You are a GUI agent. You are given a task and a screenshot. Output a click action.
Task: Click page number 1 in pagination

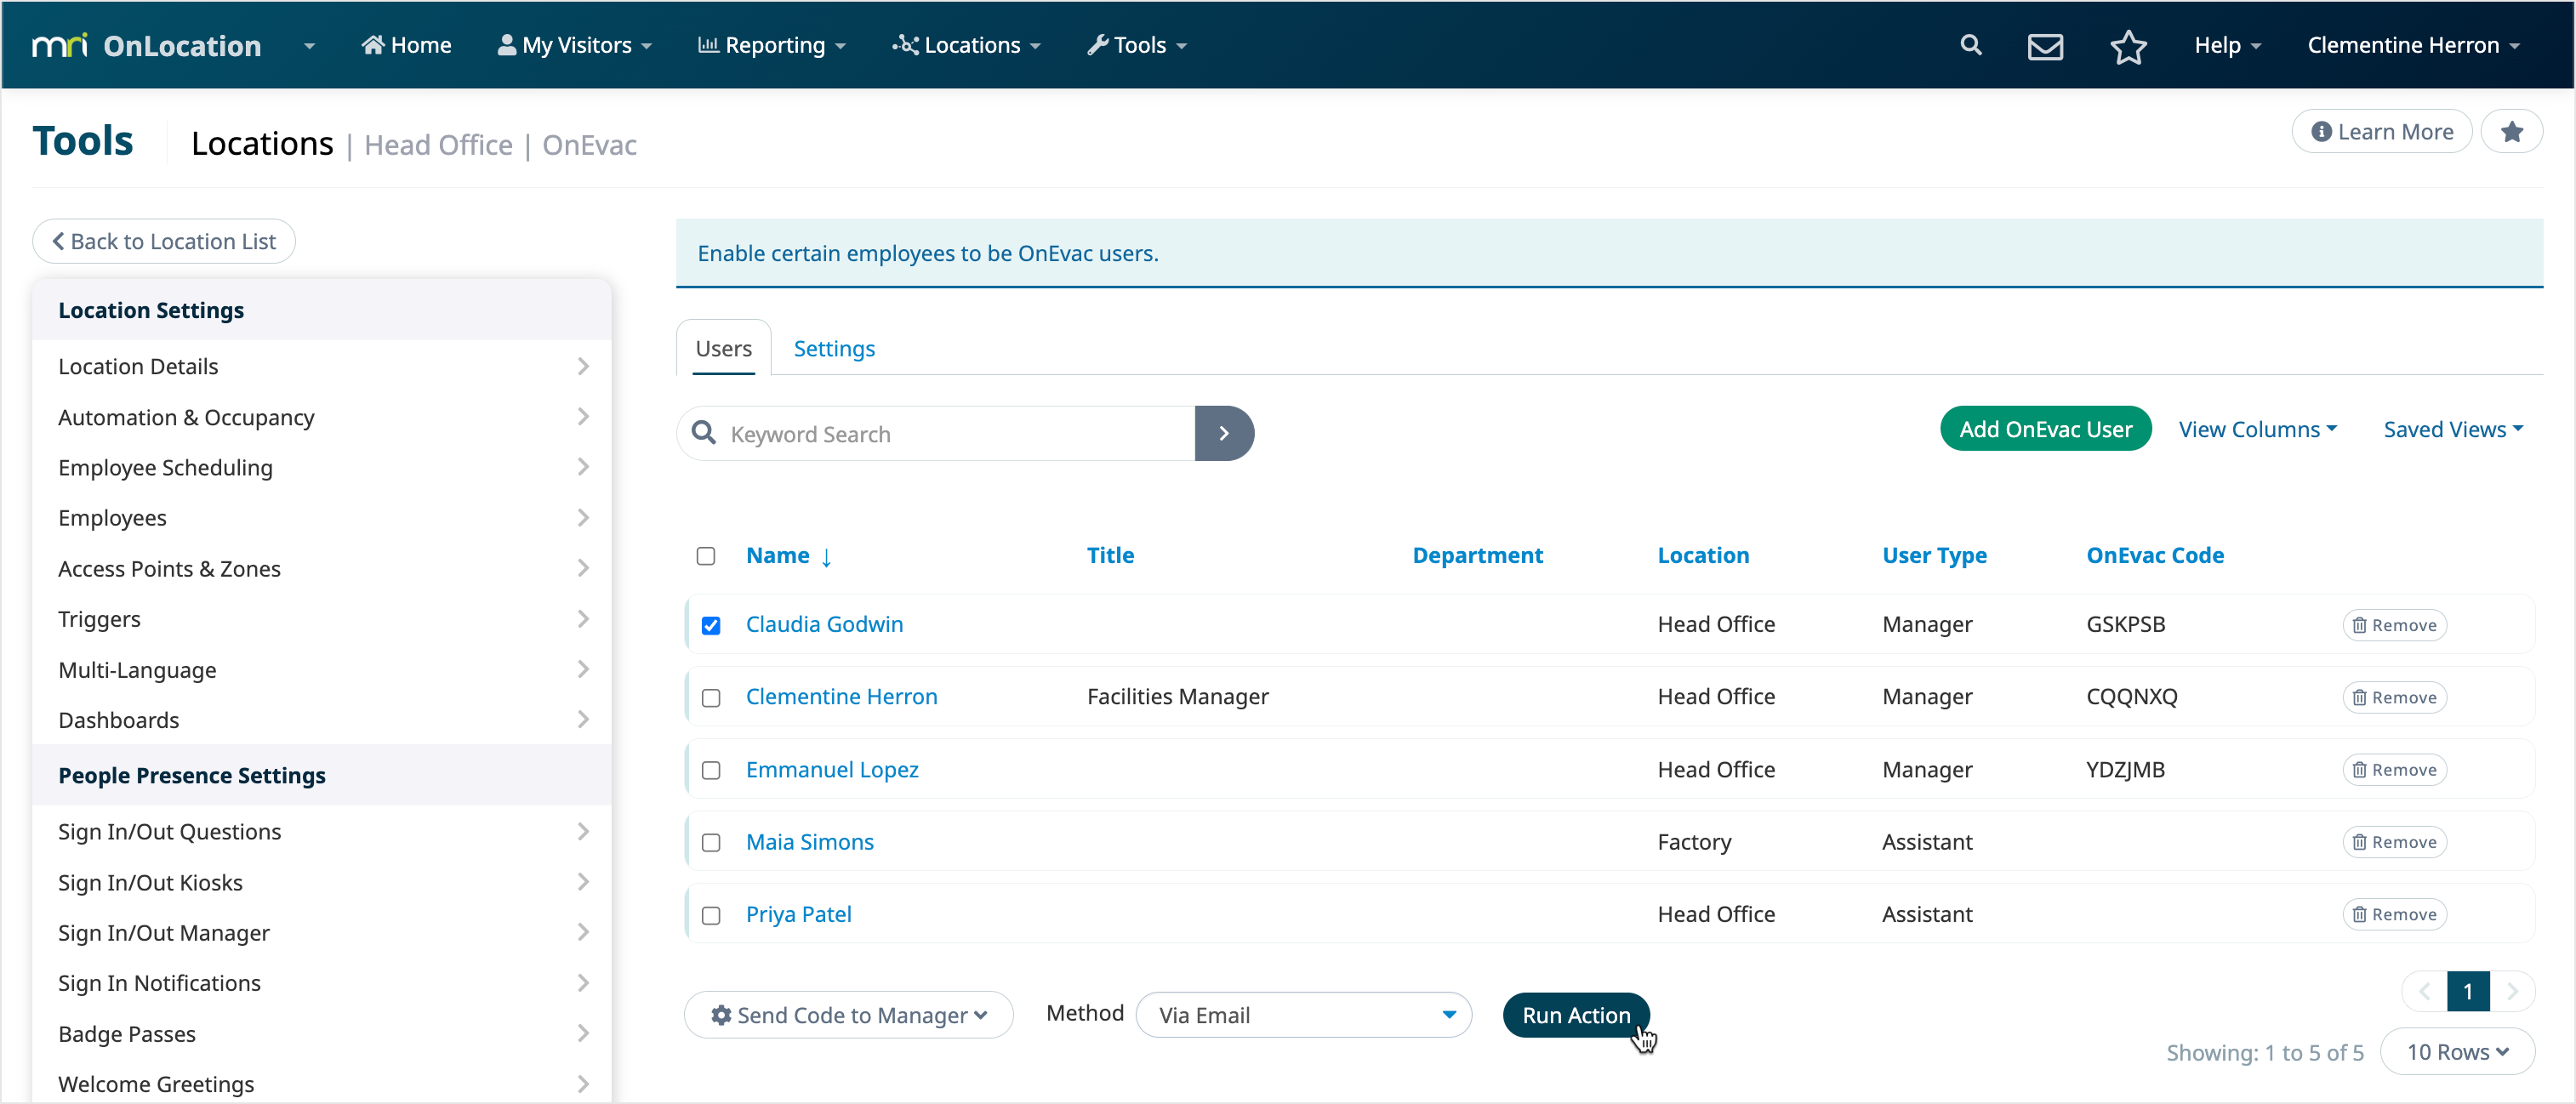[x=2468, y=991]
